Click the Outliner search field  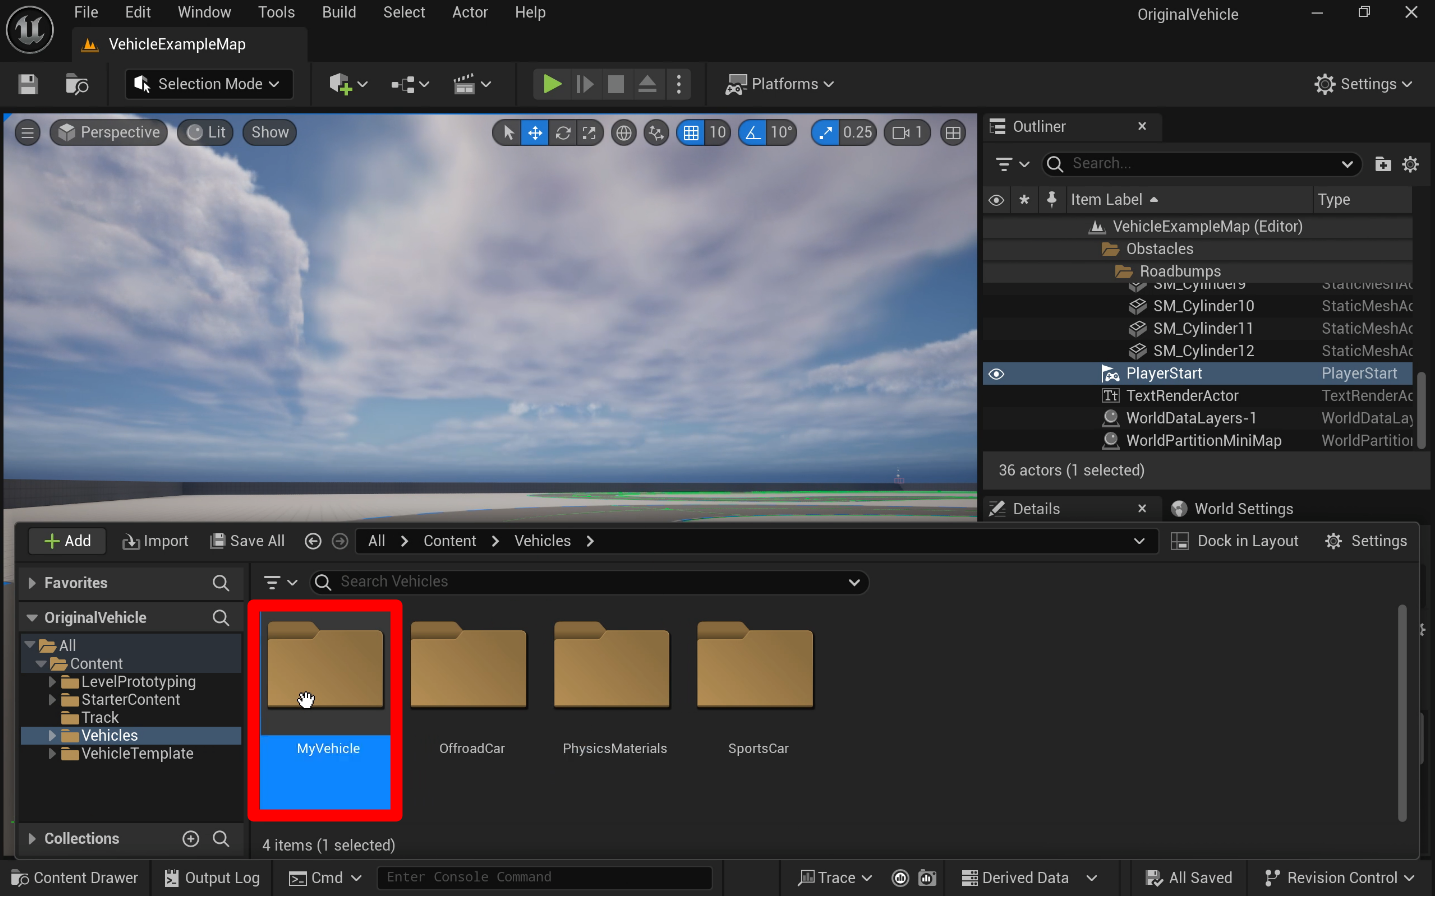pos(1203,164)
